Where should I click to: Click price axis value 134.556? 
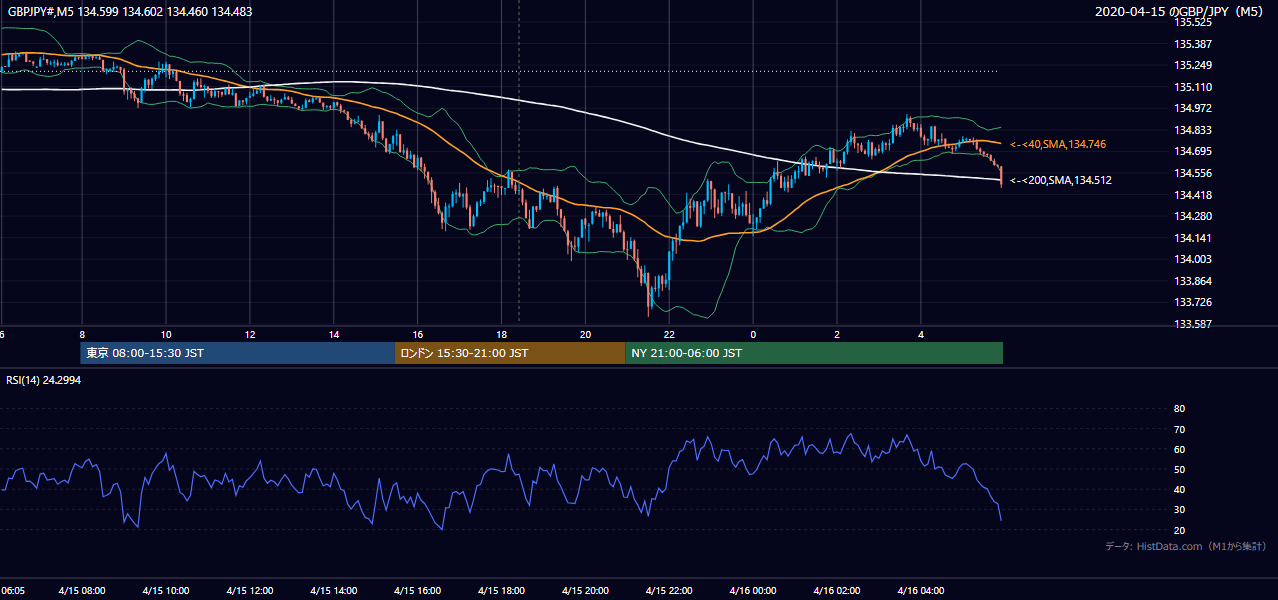pos(1192,173)
